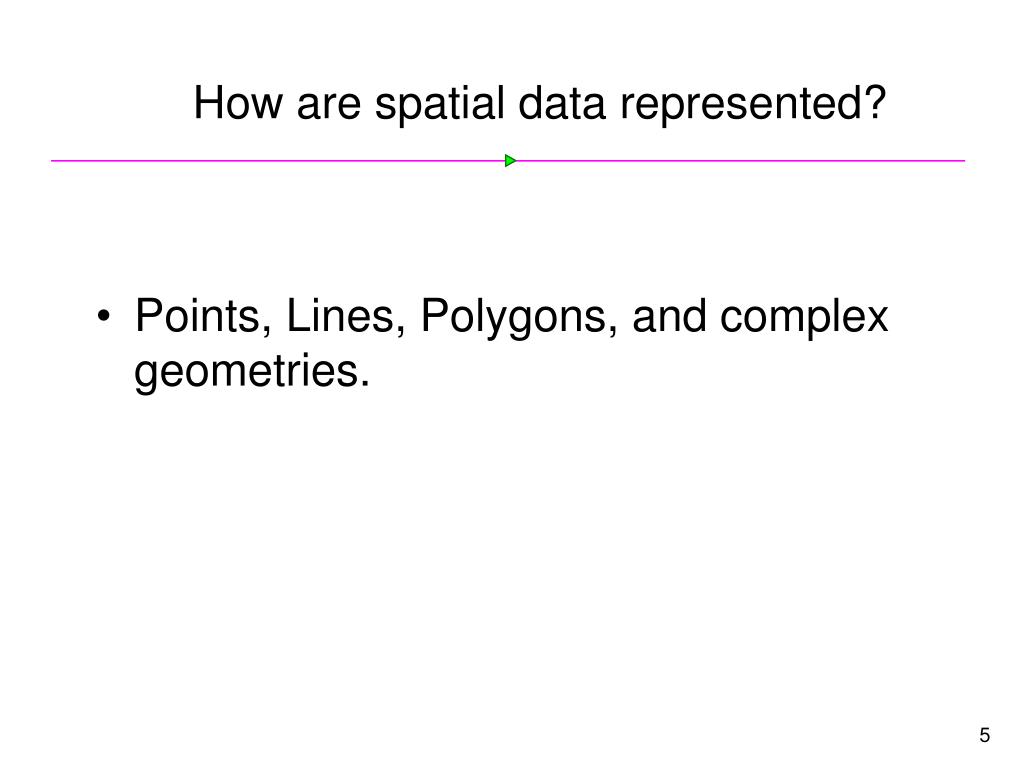Click the word "are" in title
Image resolution: width=1024 pixels, height=768 pixels.
pos(328,107)
